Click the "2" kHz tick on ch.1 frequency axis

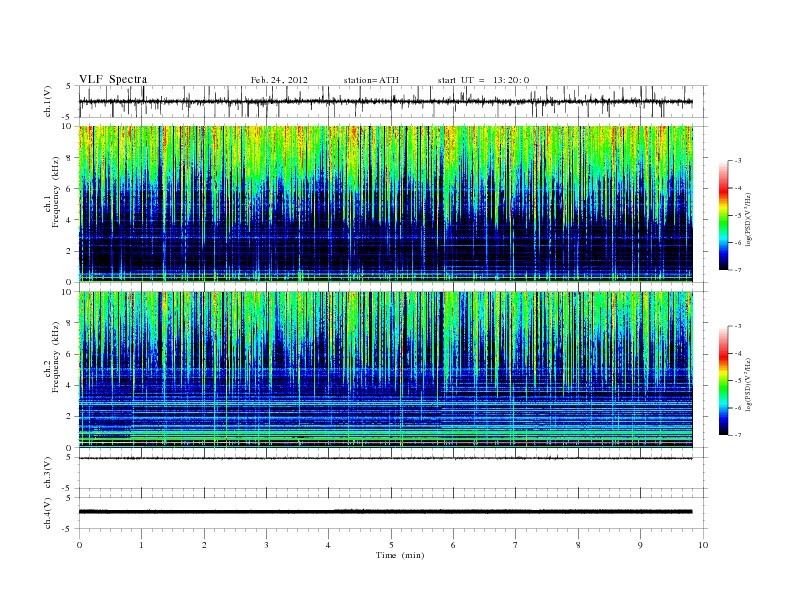tap(69, 251)
